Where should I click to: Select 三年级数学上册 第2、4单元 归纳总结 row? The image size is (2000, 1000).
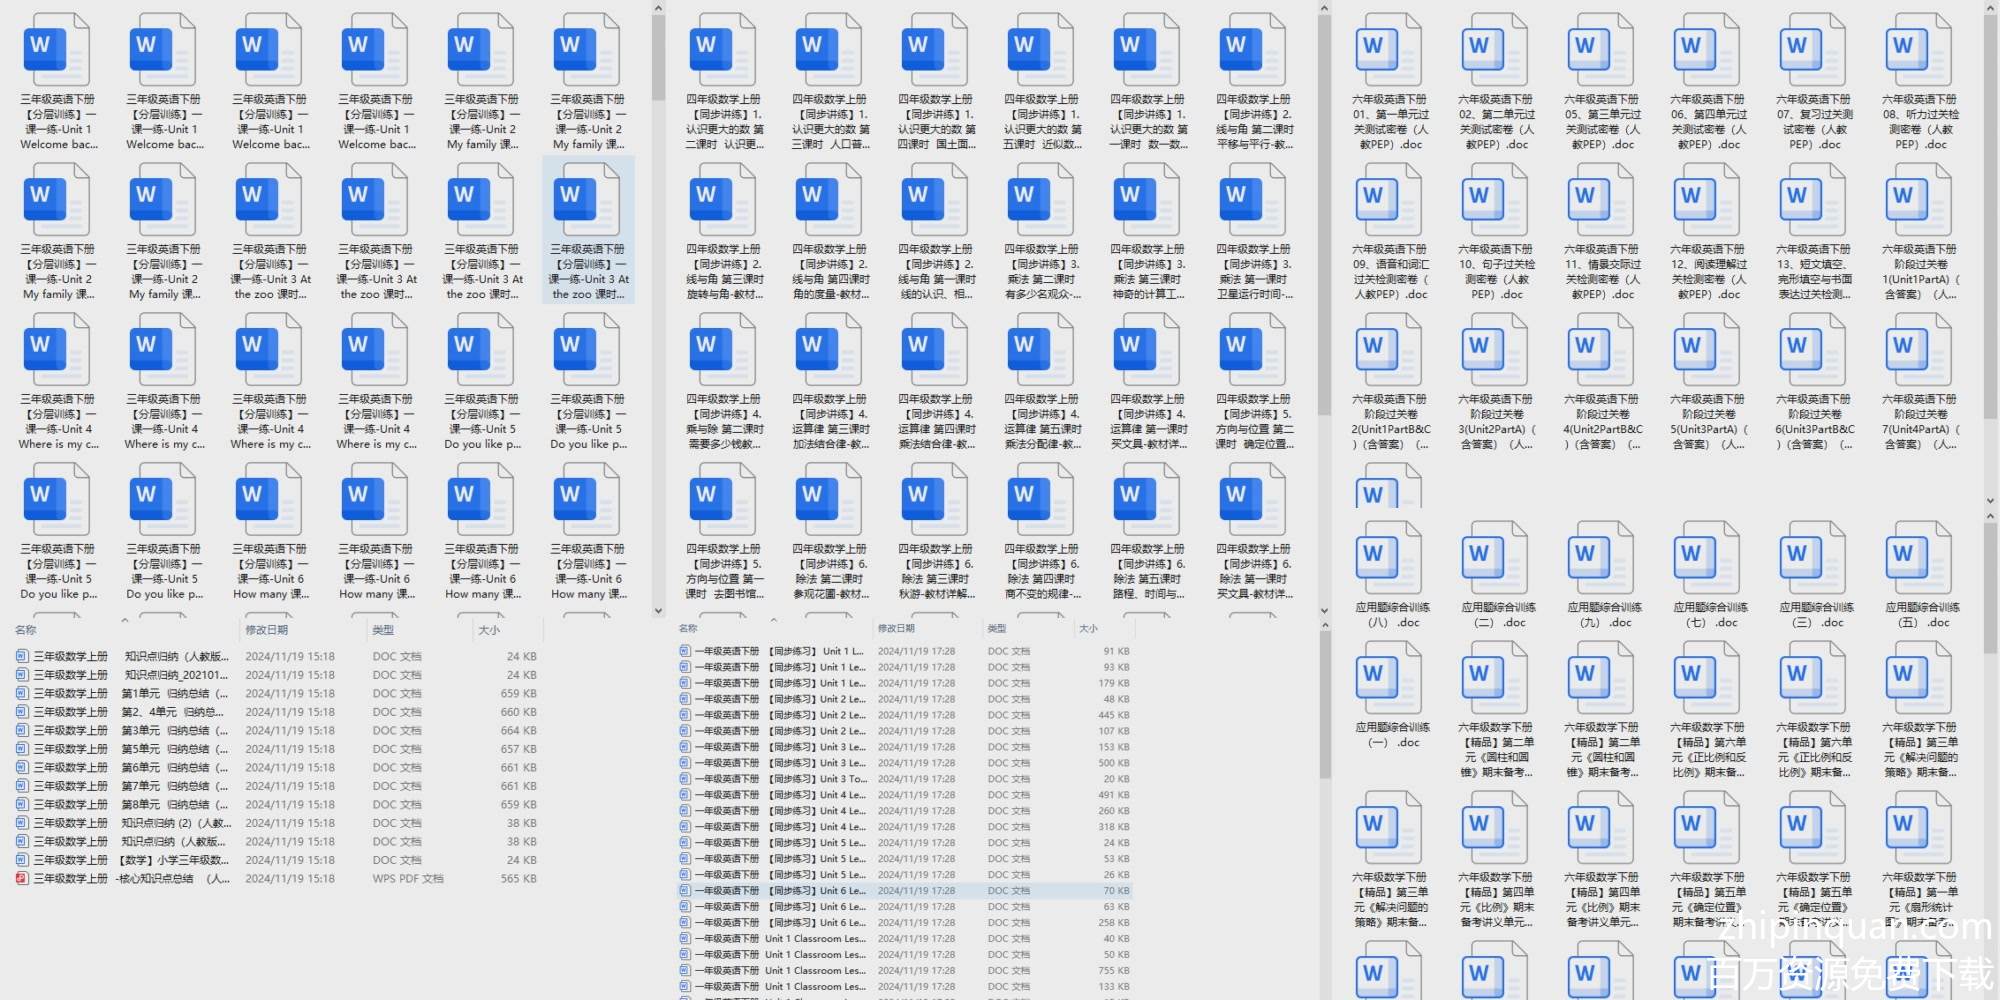(130, 712)
